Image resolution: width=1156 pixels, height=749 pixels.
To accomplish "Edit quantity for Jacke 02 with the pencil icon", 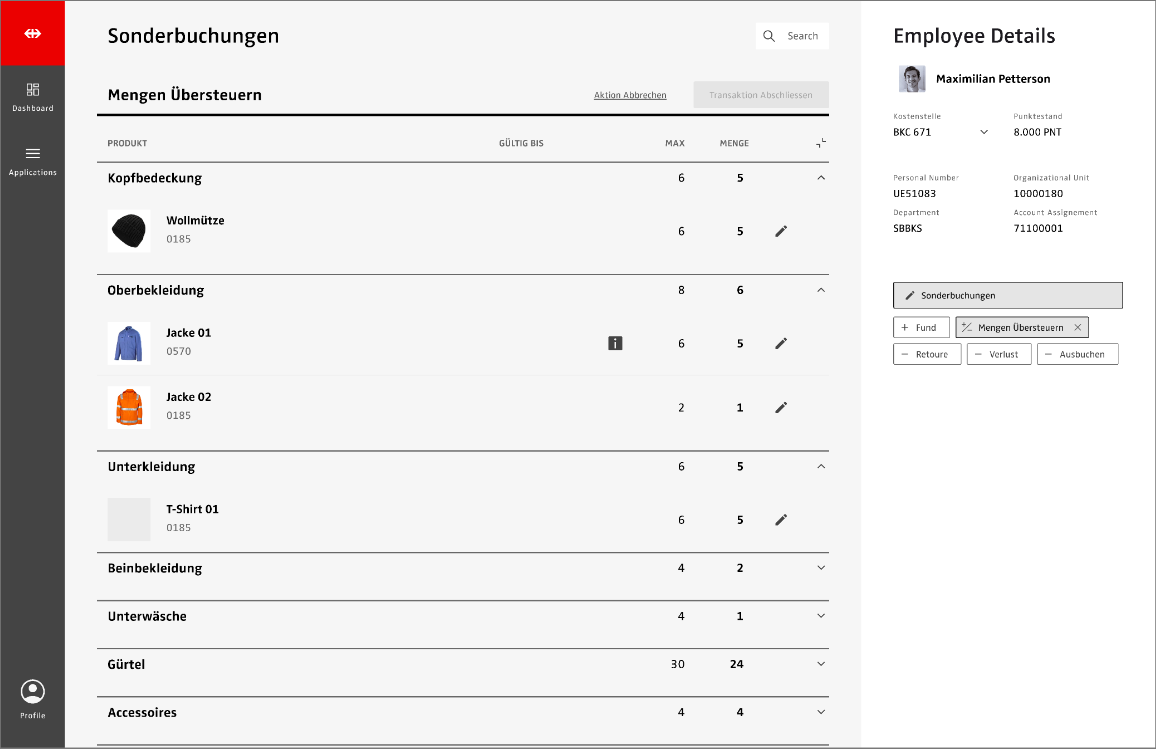I will (x=781, y=407).
